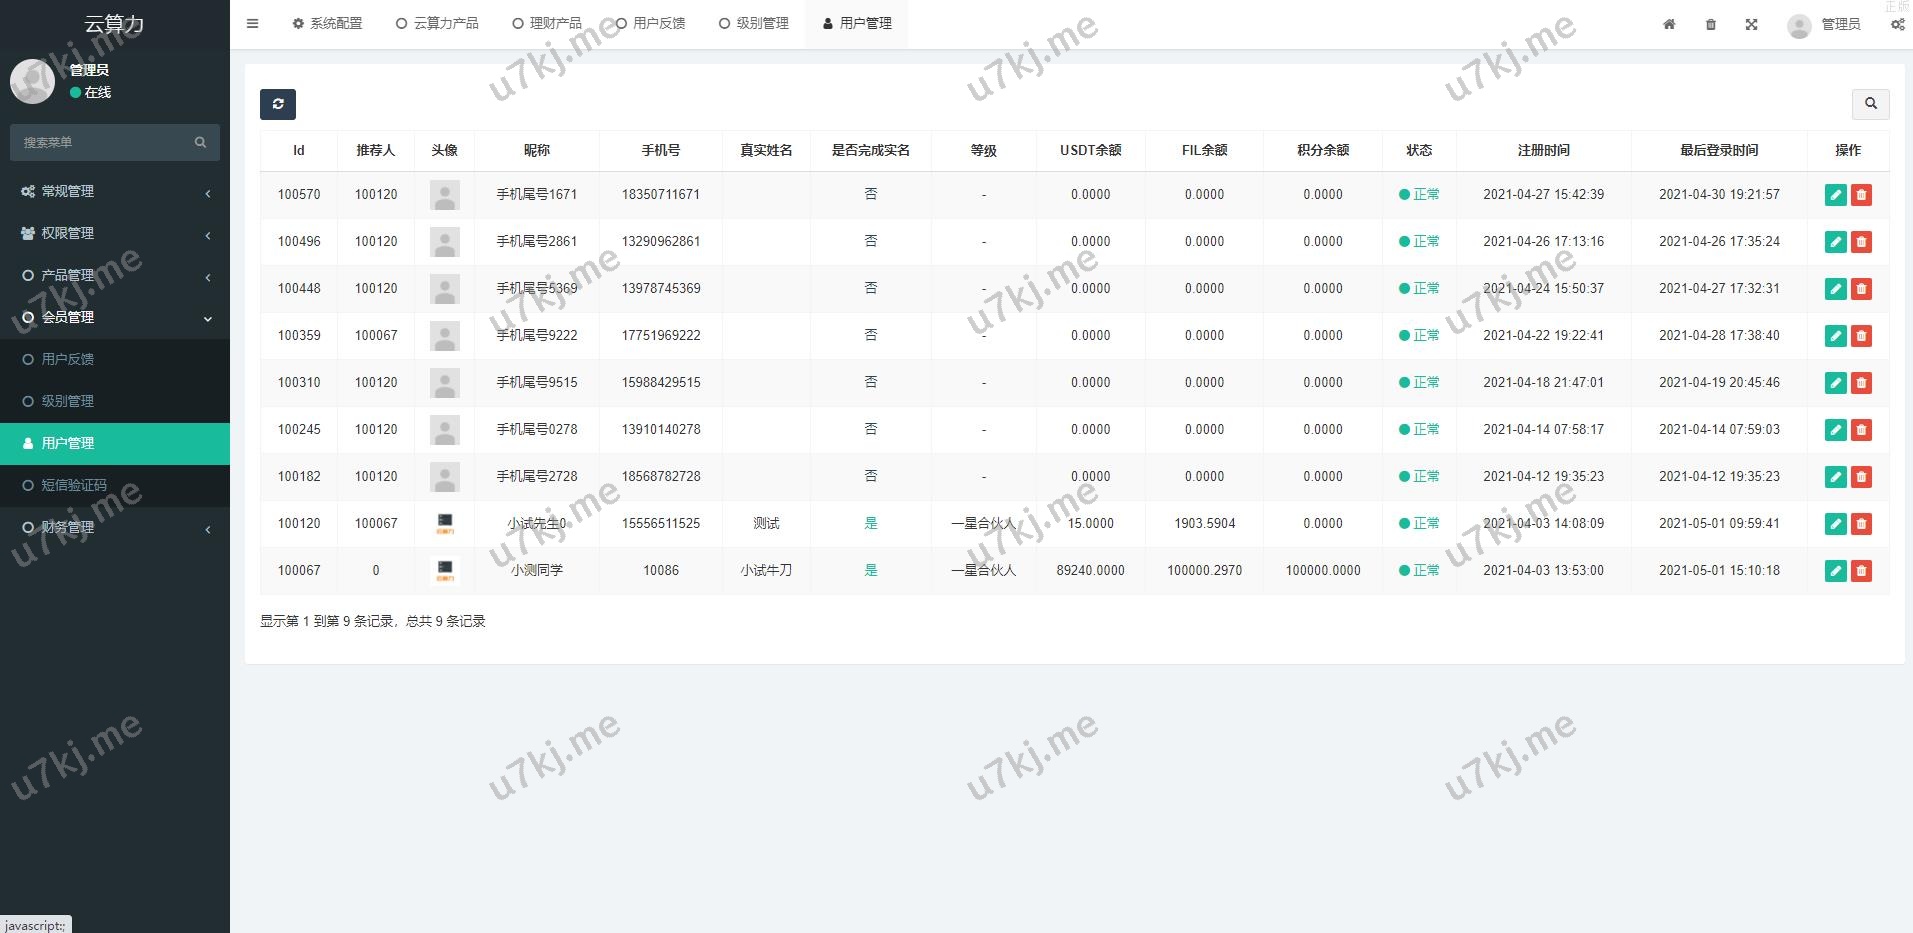Expand the 财务管理 sidebar menu

pyautogui.click(x=114, y=527)
